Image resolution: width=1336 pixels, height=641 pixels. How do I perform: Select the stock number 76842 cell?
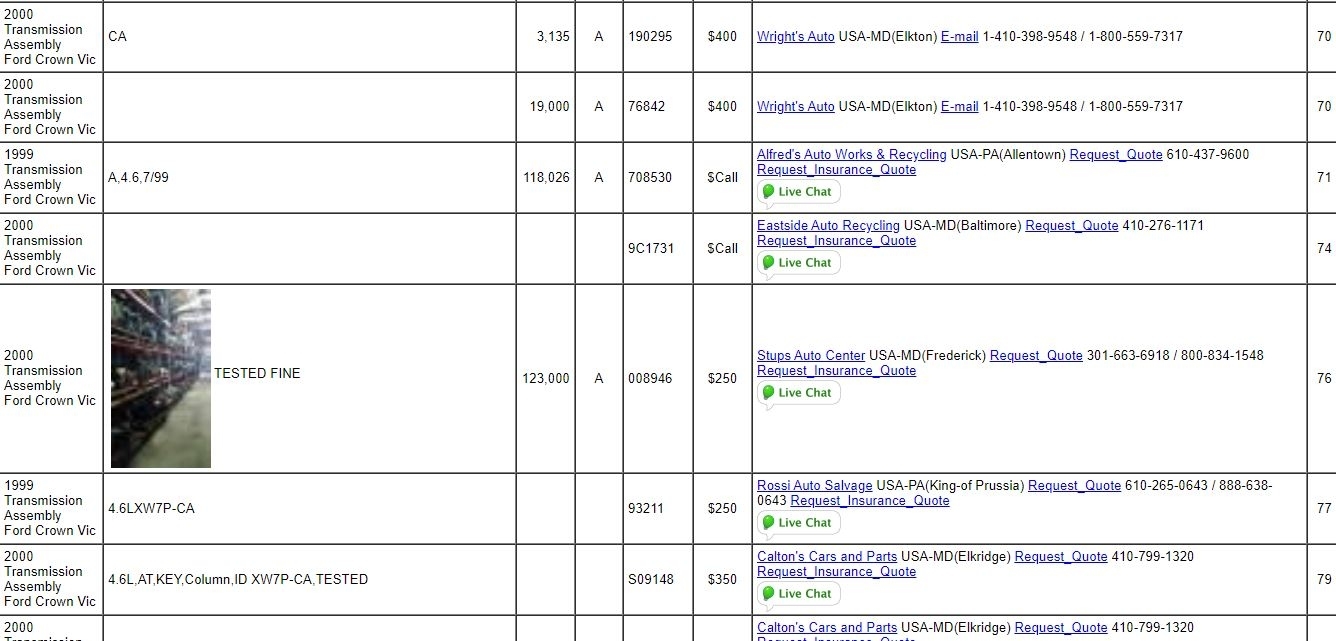[657, 106]
